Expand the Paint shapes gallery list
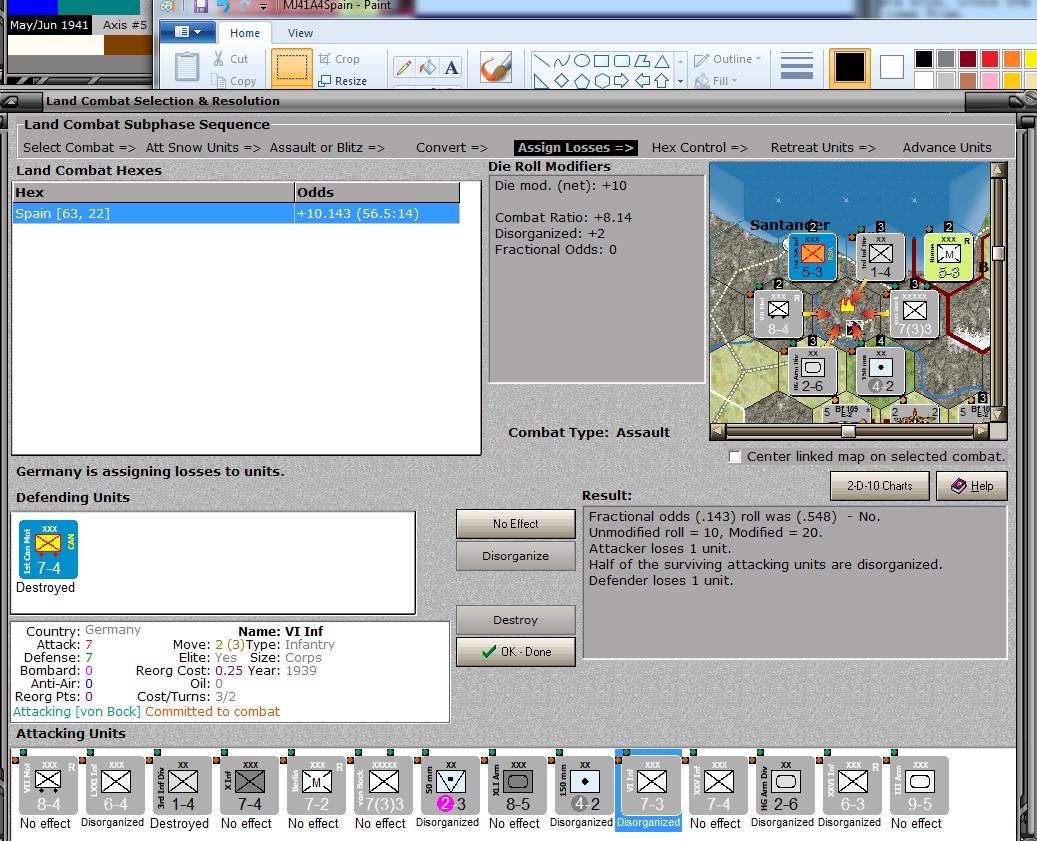The height and width of the screenshot is (841, 1037). click(681, 82)
